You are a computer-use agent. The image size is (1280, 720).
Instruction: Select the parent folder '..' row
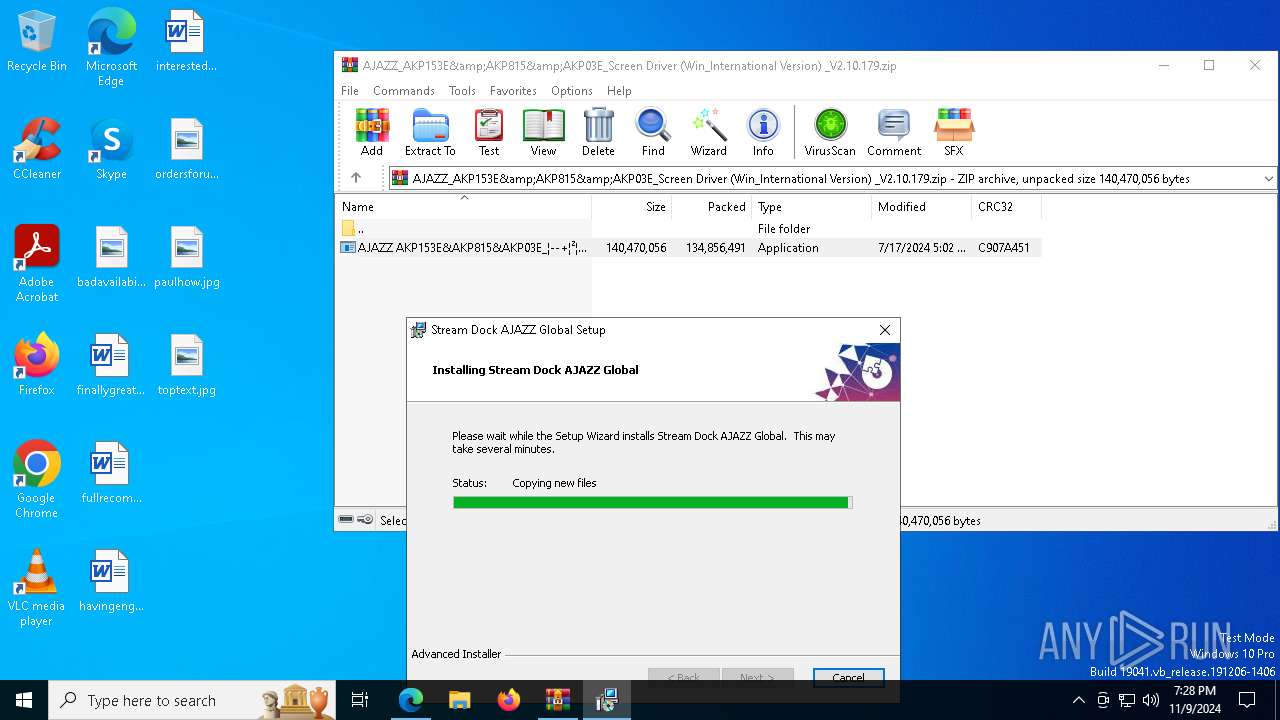[688, 229]
